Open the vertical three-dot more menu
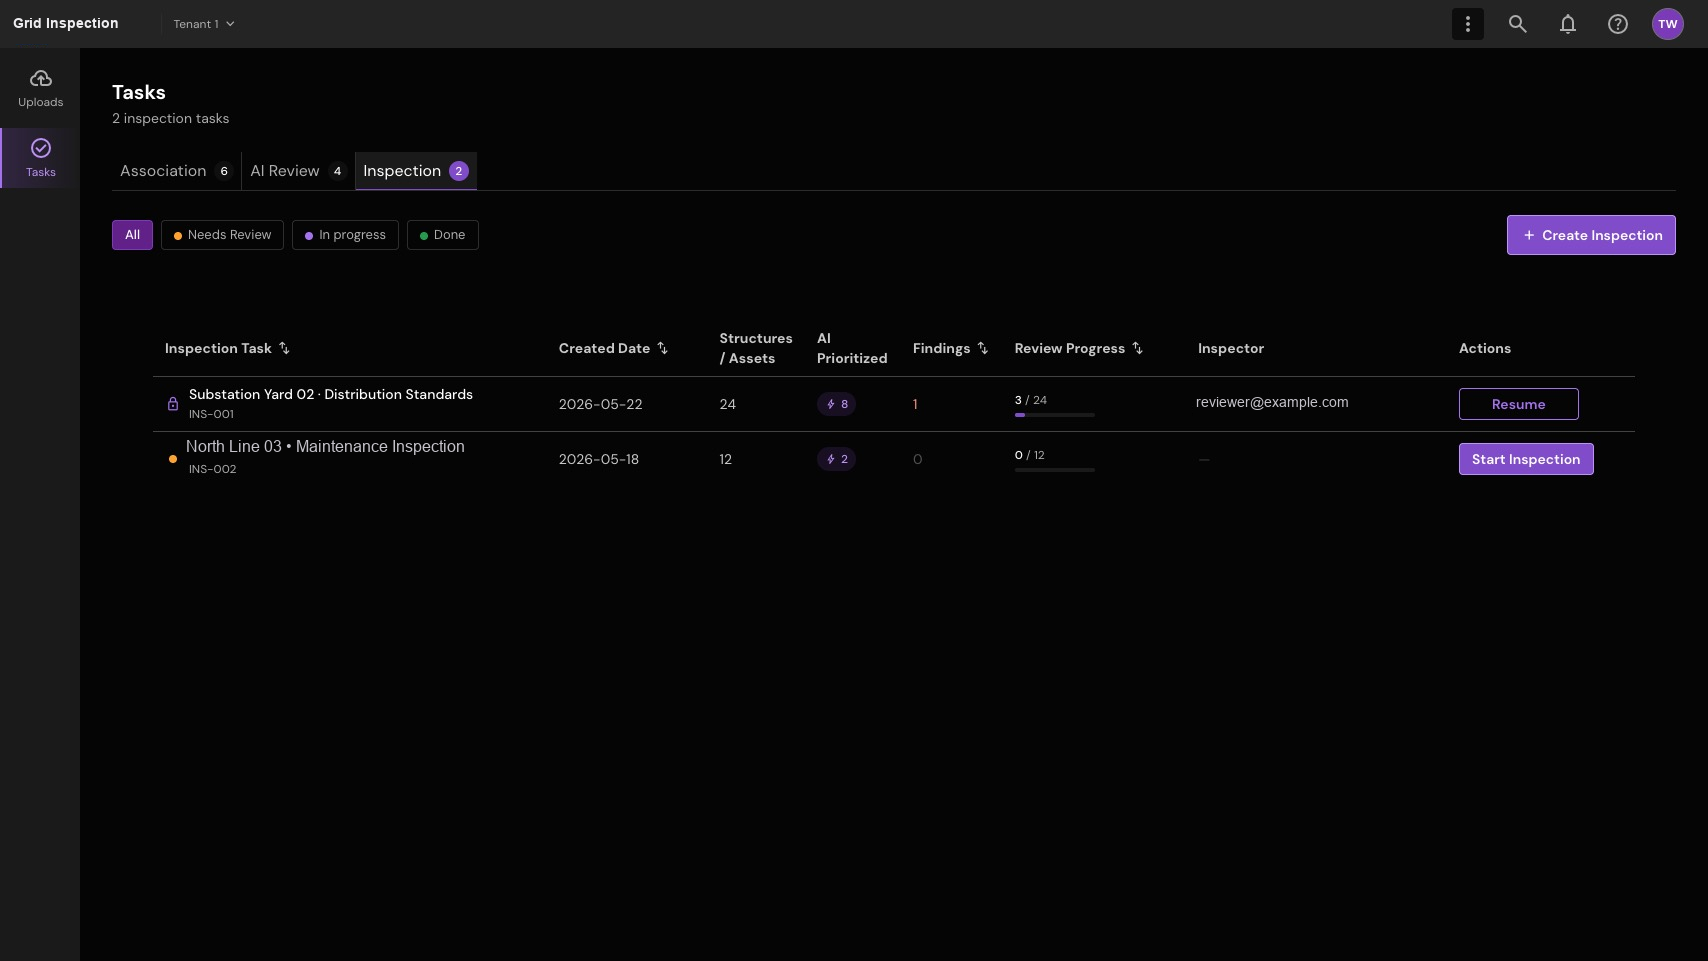Screen dimensions: 1708x961 tap(1468, 24)
